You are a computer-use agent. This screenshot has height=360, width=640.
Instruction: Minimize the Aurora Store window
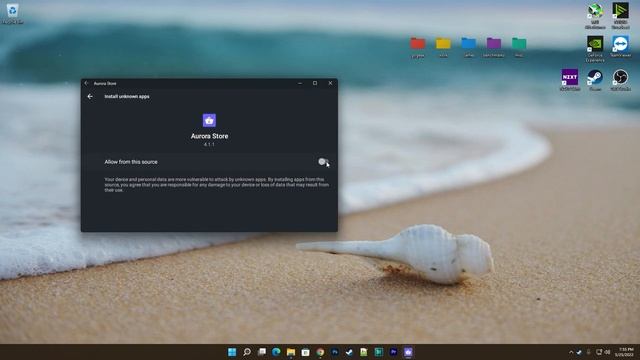point(300,83)
